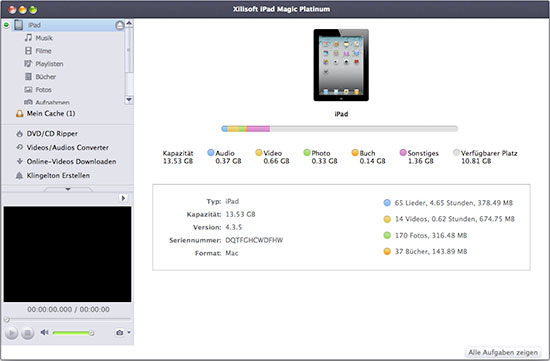The image size is (550, 361).
Task: Open Playlisten in the sidebar
Action: (x=49, y=64)
